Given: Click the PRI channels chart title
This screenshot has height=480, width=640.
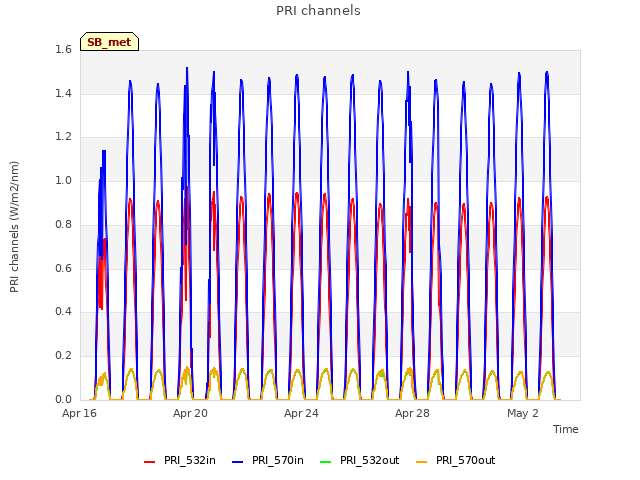Looking at the screenshot, I should coord(318,11).
